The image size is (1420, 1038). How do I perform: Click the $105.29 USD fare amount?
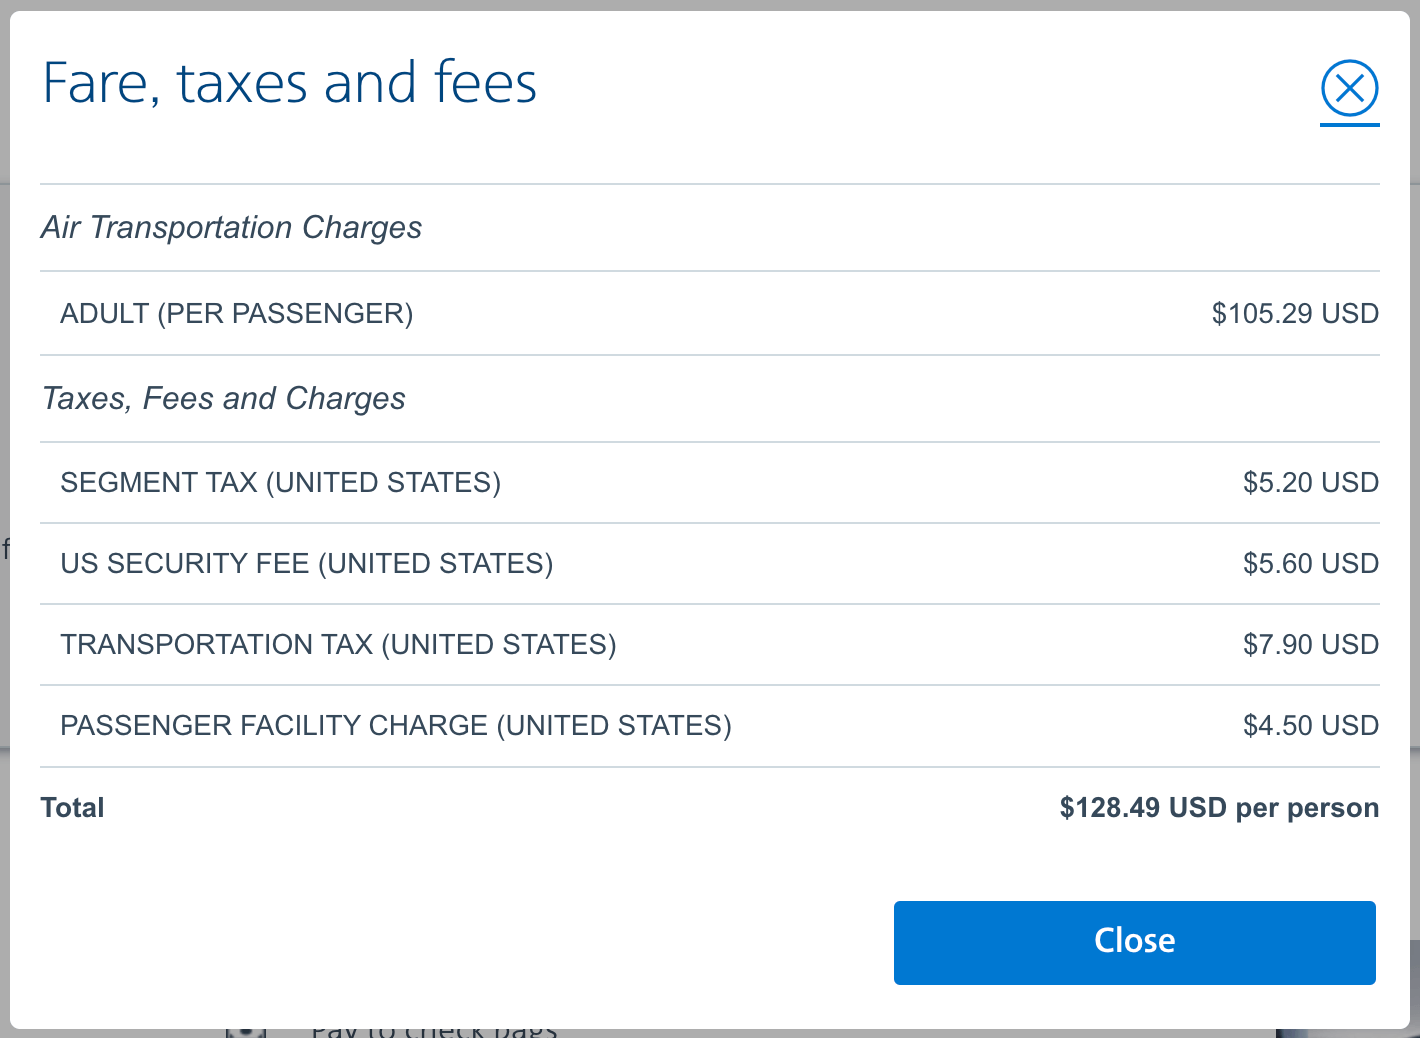tap(1294, 314)
